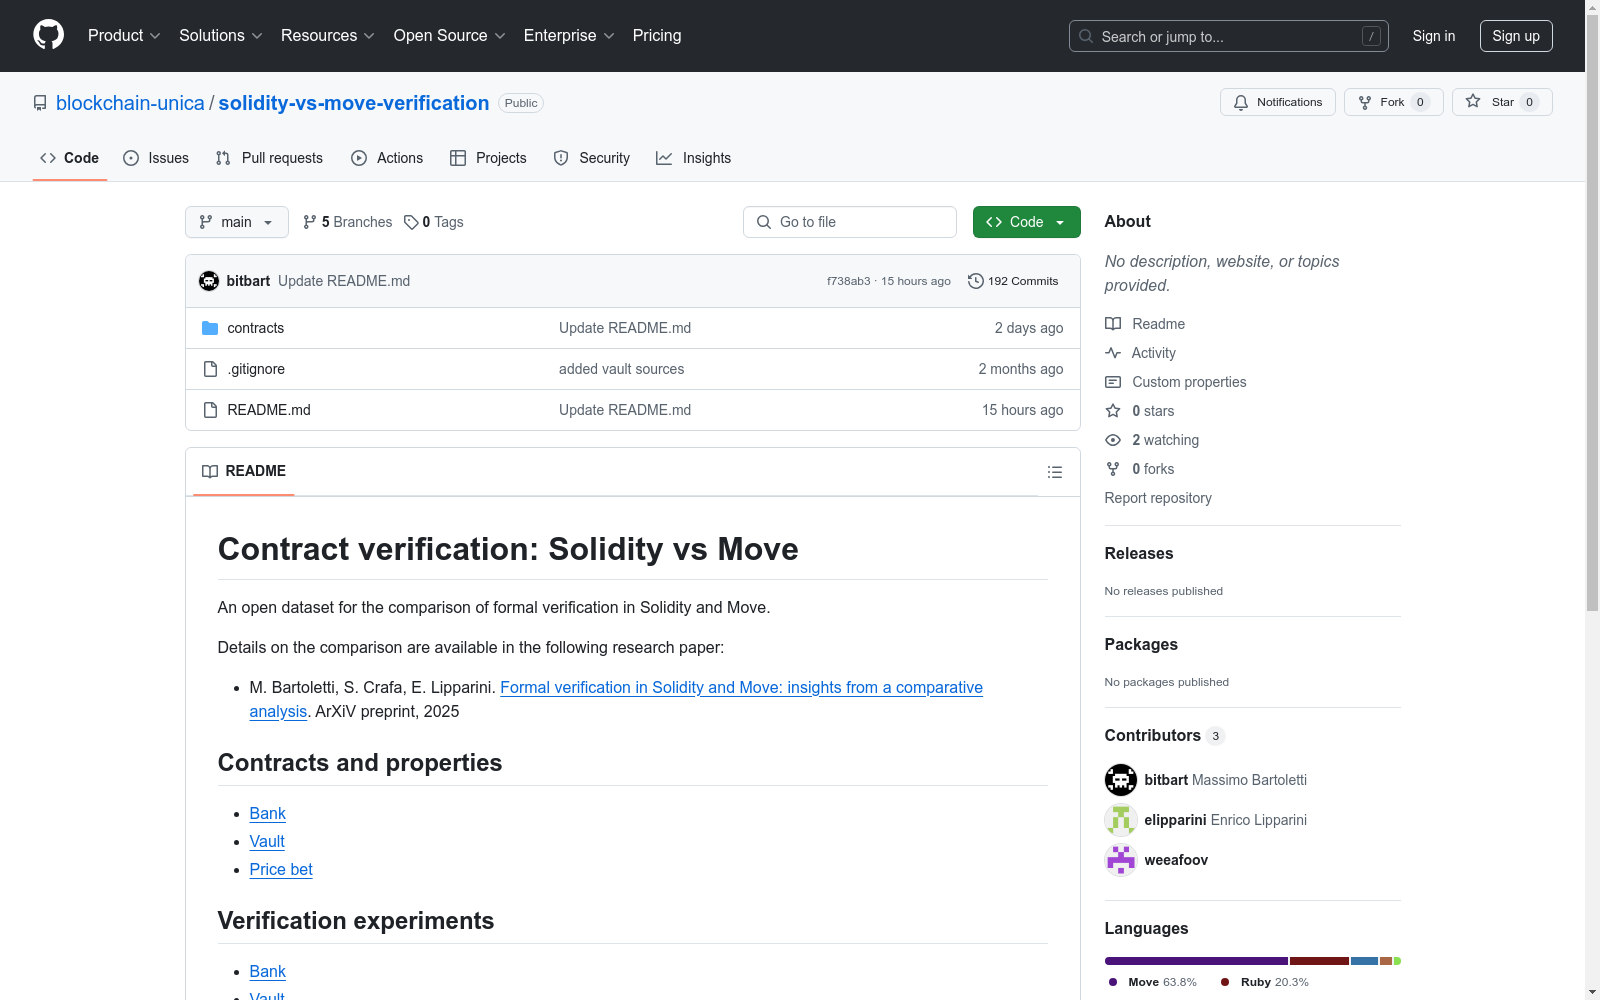Click the Go to file search field
Screen dimensions: 1600x1000
850,222
